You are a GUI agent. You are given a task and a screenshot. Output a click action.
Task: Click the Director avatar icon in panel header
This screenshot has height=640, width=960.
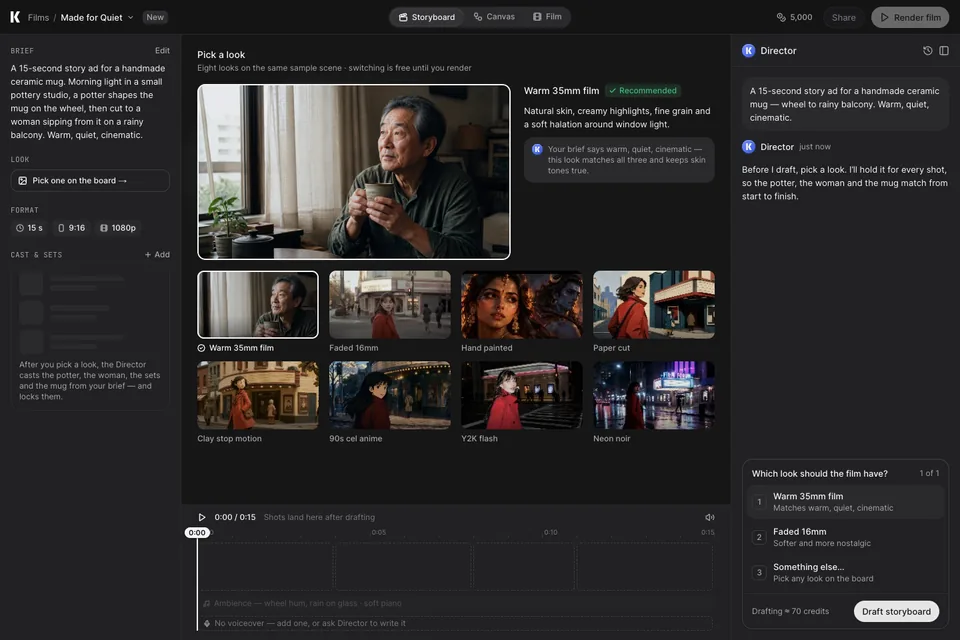tap(748, 51)
